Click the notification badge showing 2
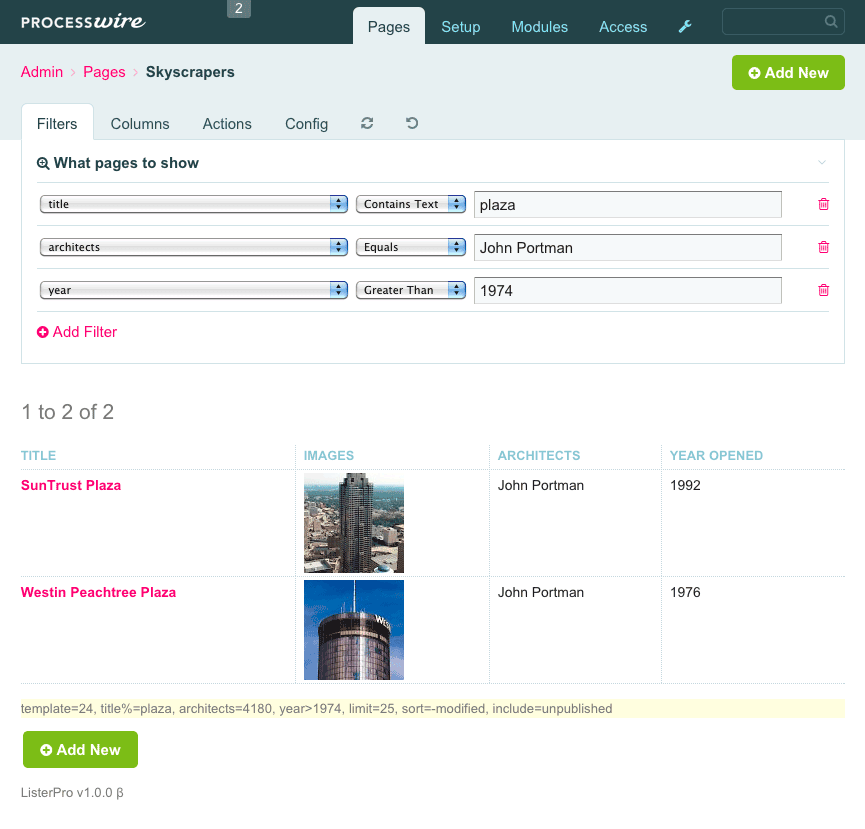865x829 pixels. pyautogui.click(x=239, y=8)
